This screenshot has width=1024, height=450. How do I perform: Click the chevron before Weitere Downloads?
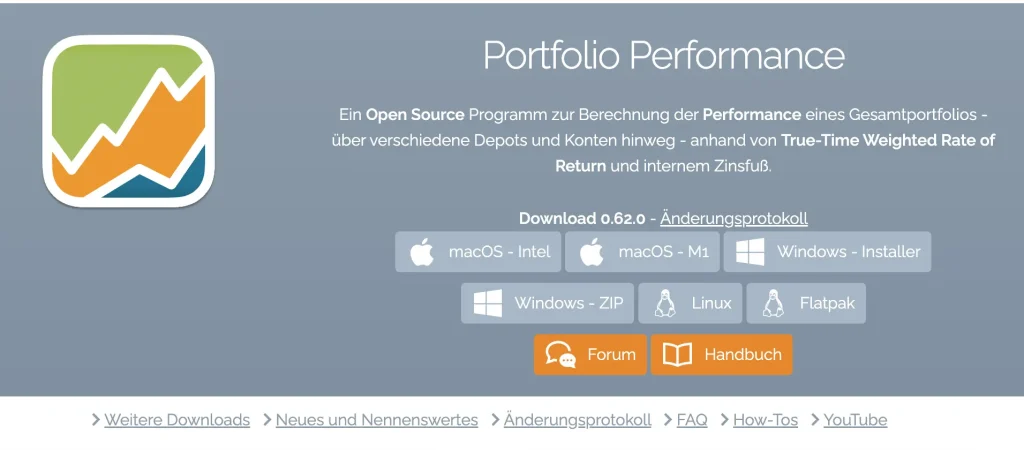pos(96,420)
